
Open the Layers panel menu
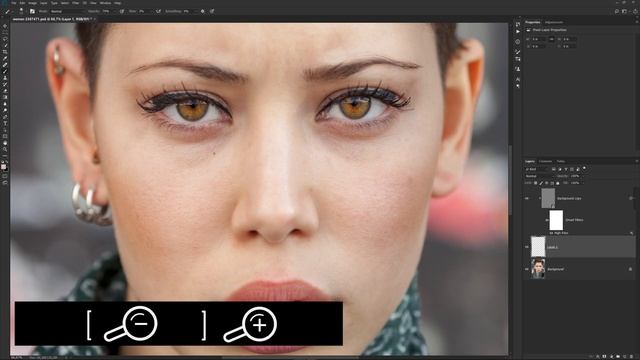(637, 161)
